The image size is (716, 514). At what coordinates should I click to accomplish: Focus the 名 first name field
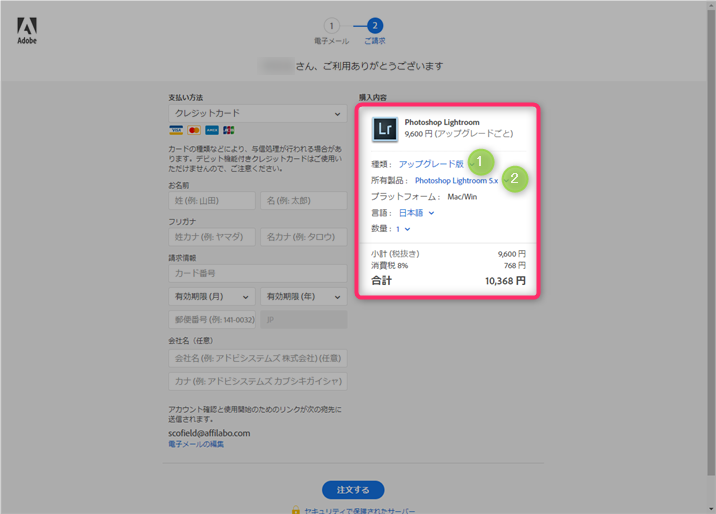tap(304, 201)
